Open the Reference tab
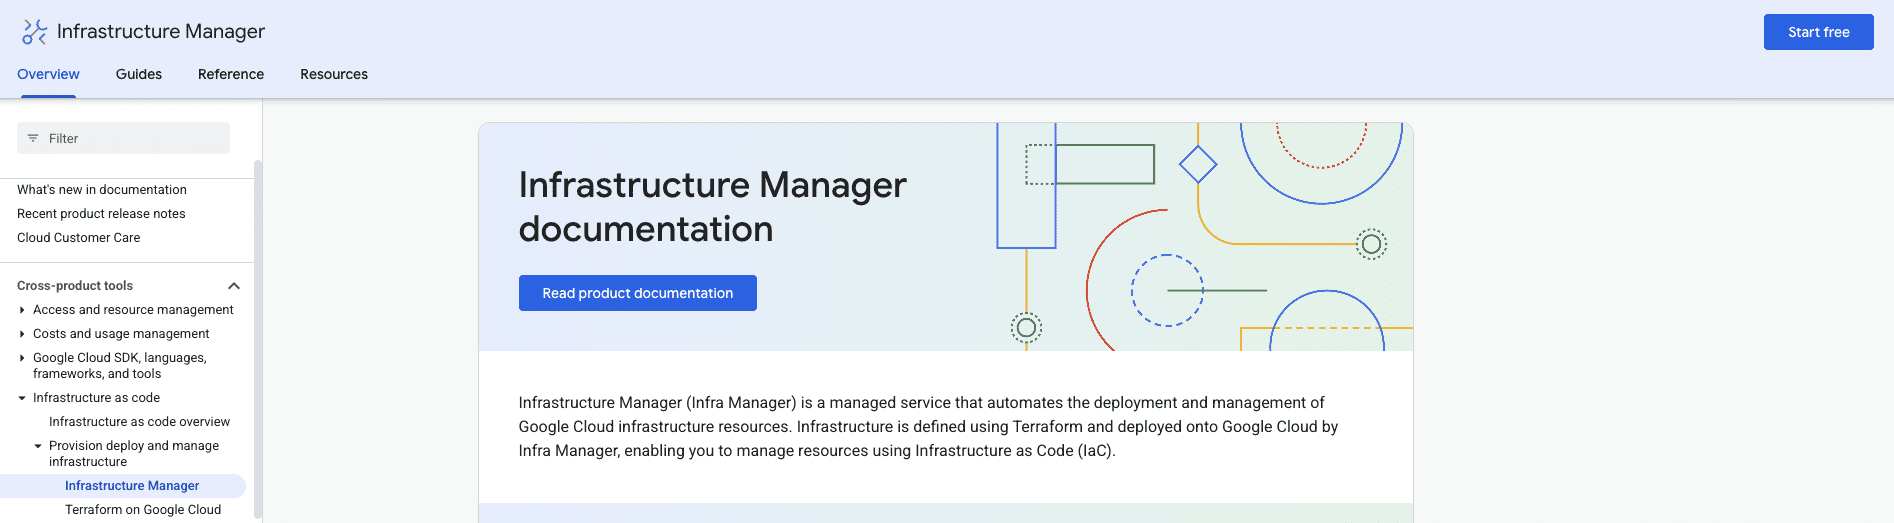This screenshot has height=523, width=1894. click(231, 74)
